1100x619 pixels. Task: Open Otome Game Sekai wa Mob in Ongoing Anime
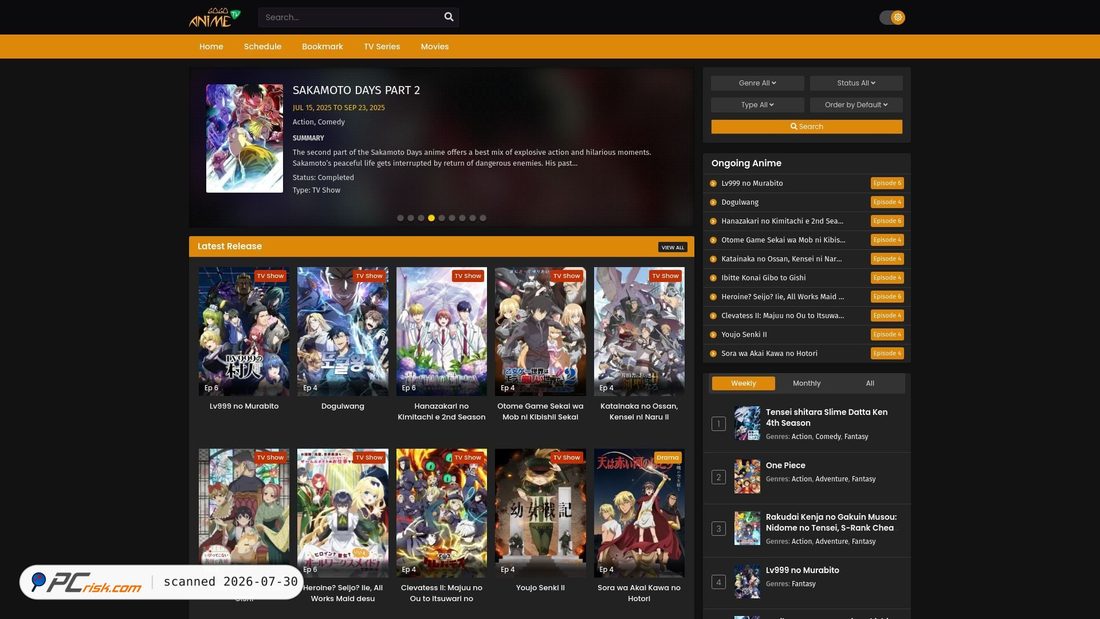pyautogui.click(x=783, y=240)
